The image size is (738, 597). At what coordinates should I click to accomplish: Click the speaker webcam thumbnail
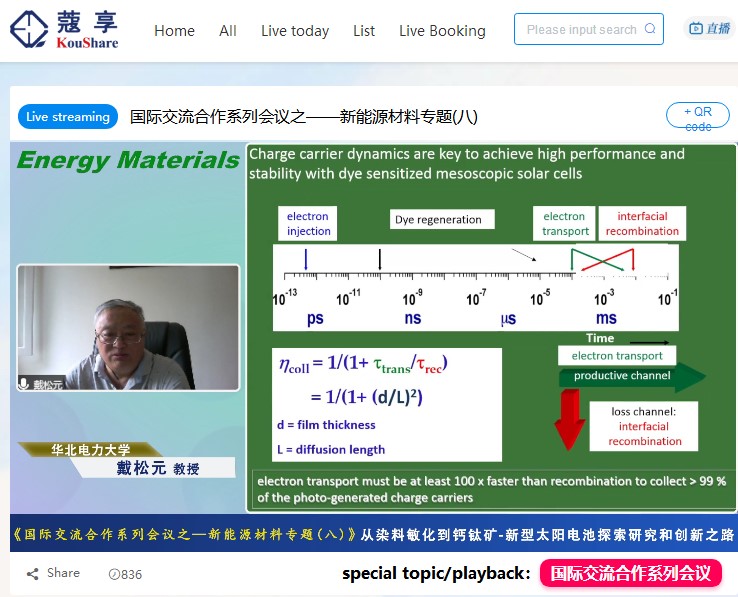pyautogui.click(x=128, y=328)
